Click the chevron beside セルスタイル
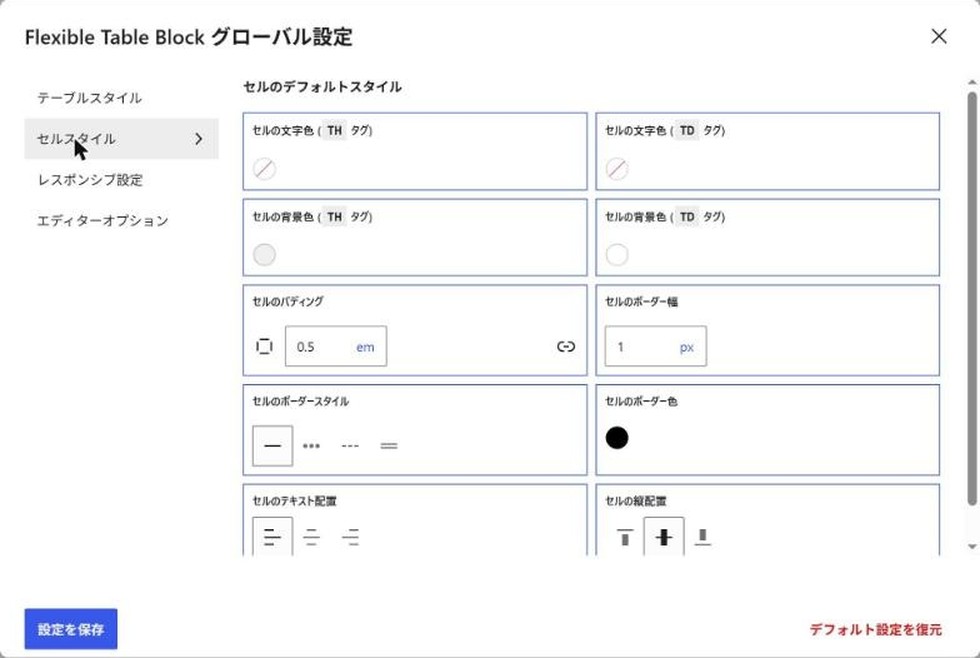Image resolution: width=980 pixels, height=658 pixels. [x=199, y=139]
